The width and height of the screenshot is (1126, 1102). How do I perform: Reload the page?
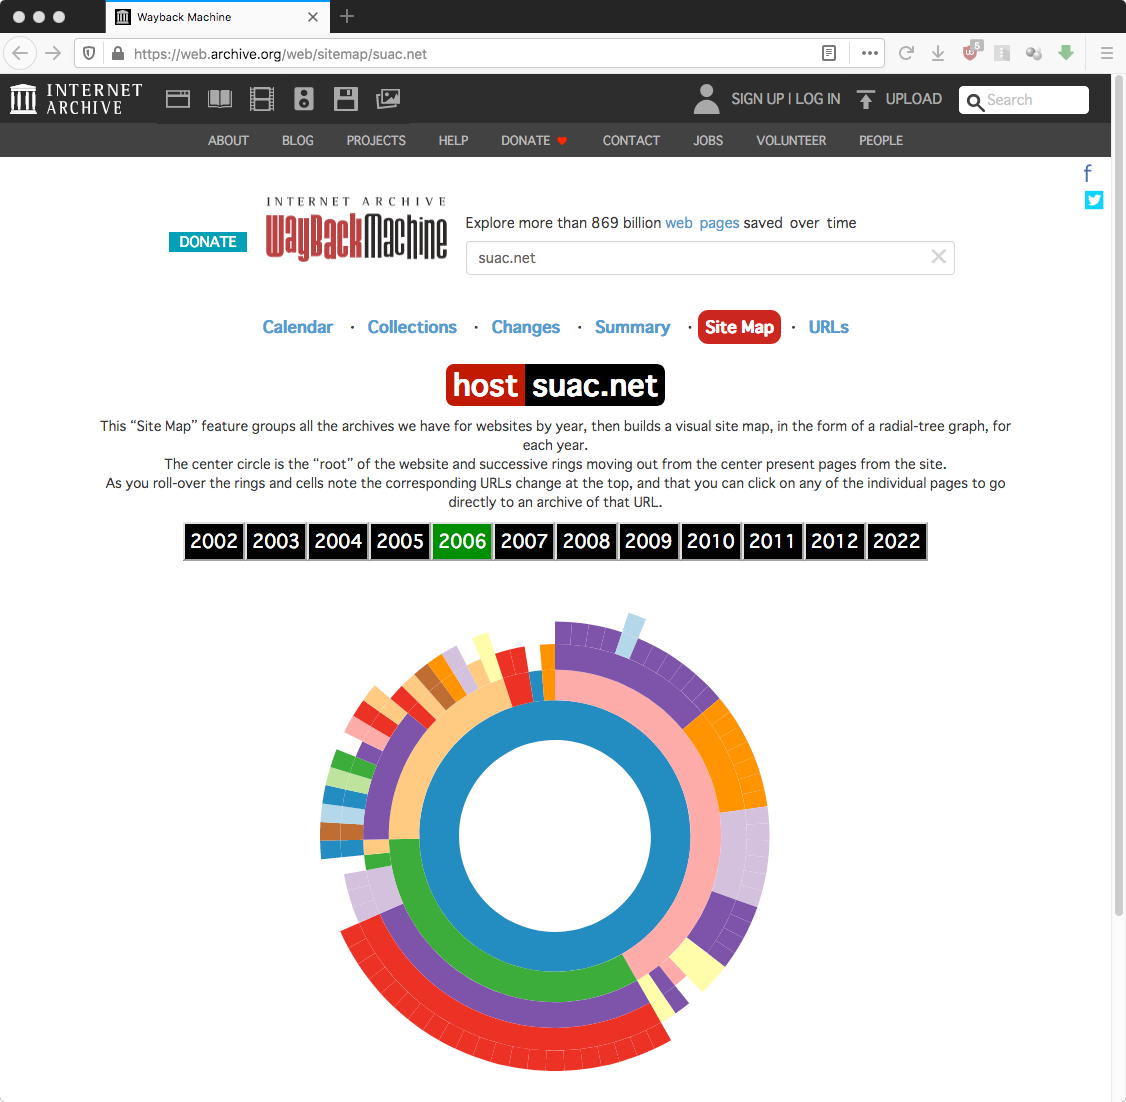[x=906, y=53]
